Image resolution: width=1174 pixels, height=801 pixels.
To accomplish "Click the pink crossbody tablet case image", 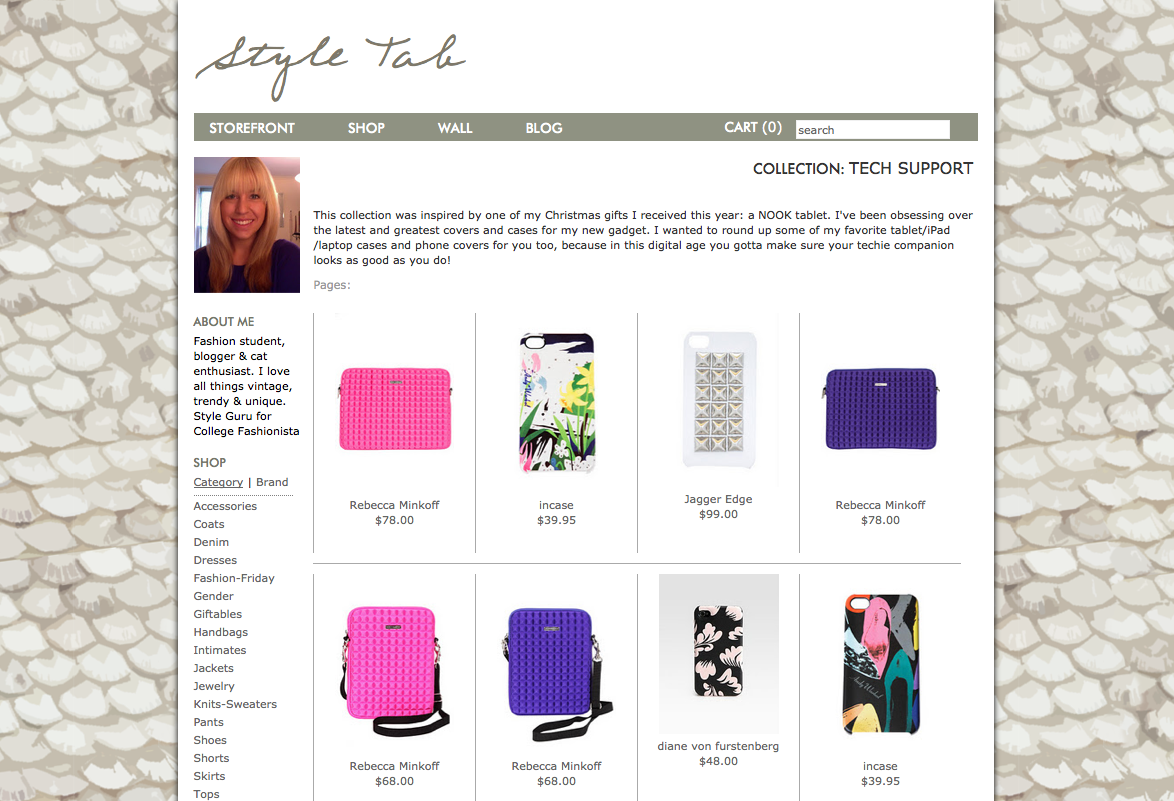I will tap(395, 671).
